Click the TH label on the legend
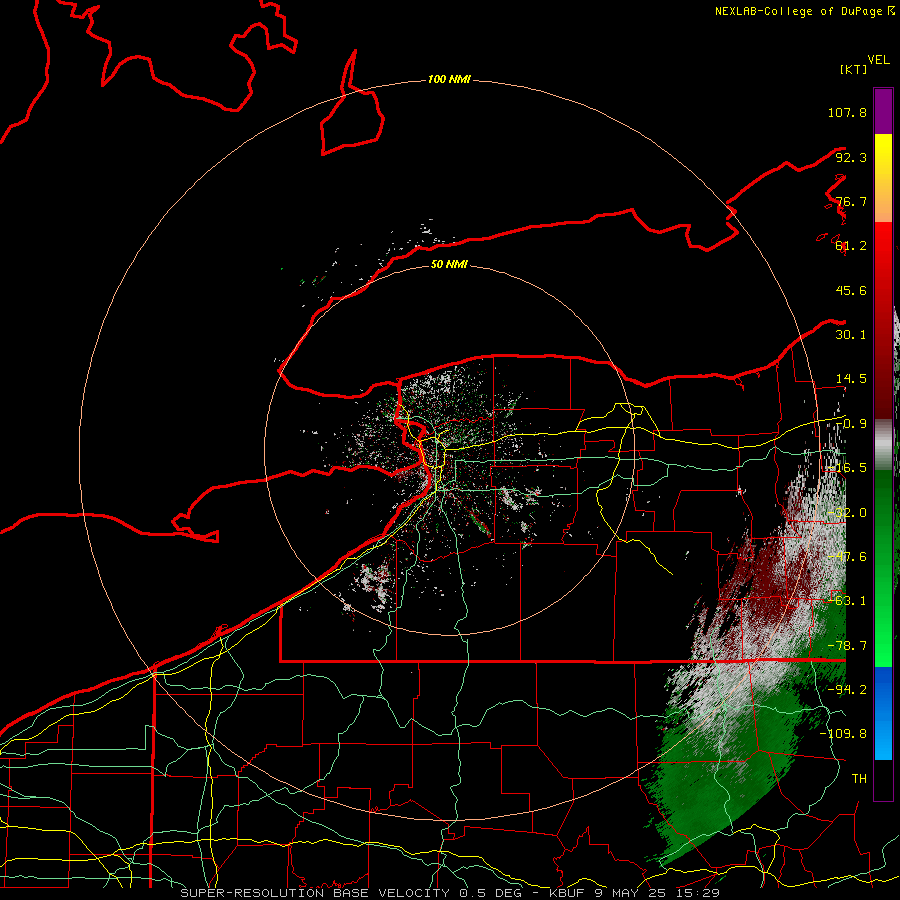Screen dimensions: 900x900 [x=859, y=779]
